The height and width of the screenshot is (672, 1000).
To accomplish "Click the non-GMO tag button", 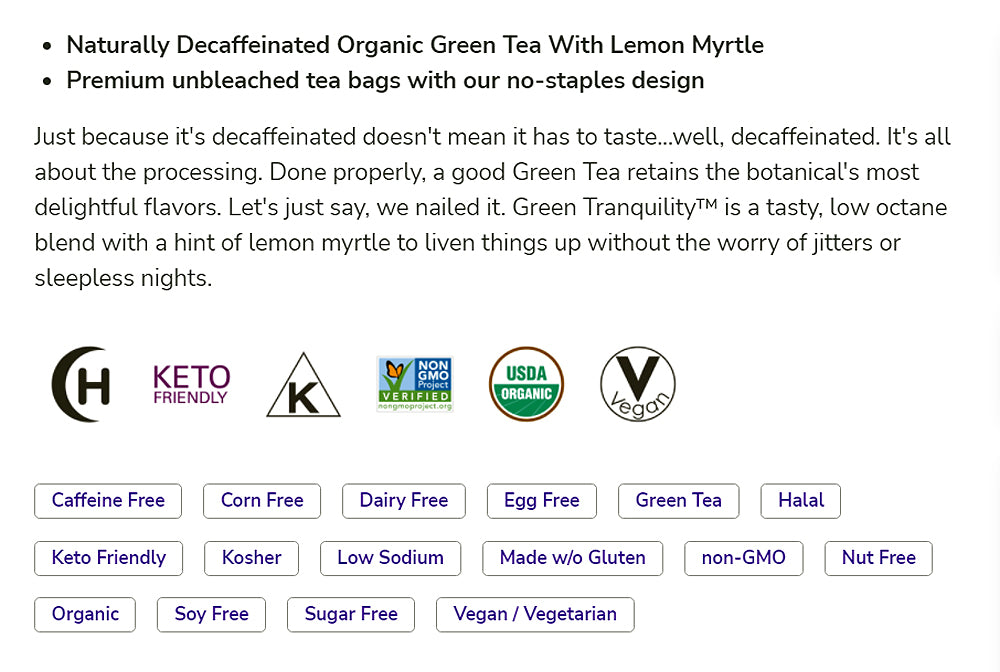I will (744, 558).
